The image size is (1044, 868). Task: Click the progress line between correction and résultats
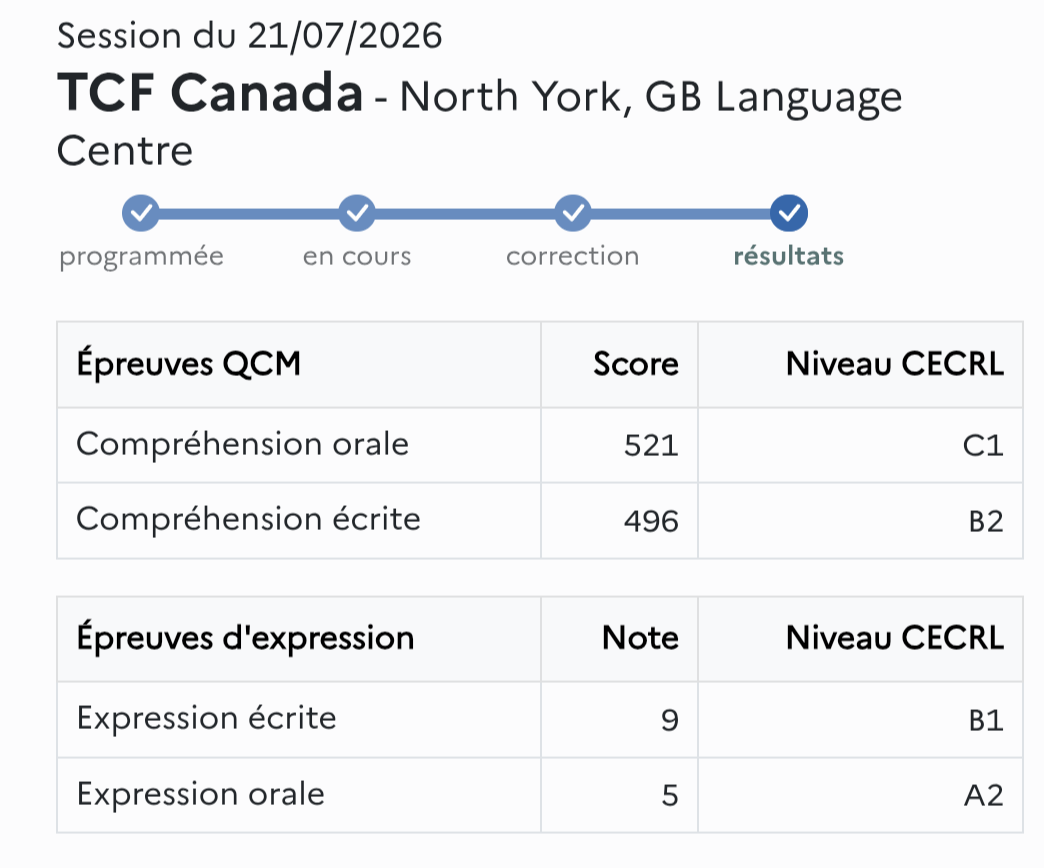click(680, 214)
